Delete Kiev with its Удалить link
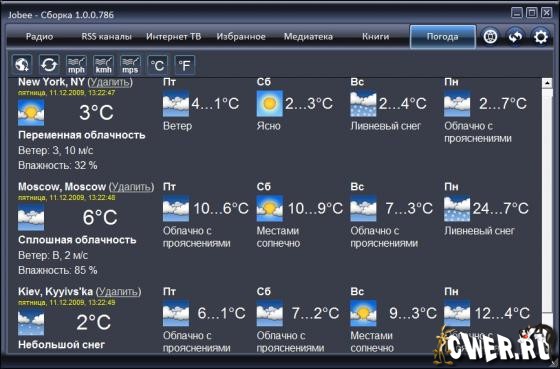The image size is (560, 369). (118, 291)
